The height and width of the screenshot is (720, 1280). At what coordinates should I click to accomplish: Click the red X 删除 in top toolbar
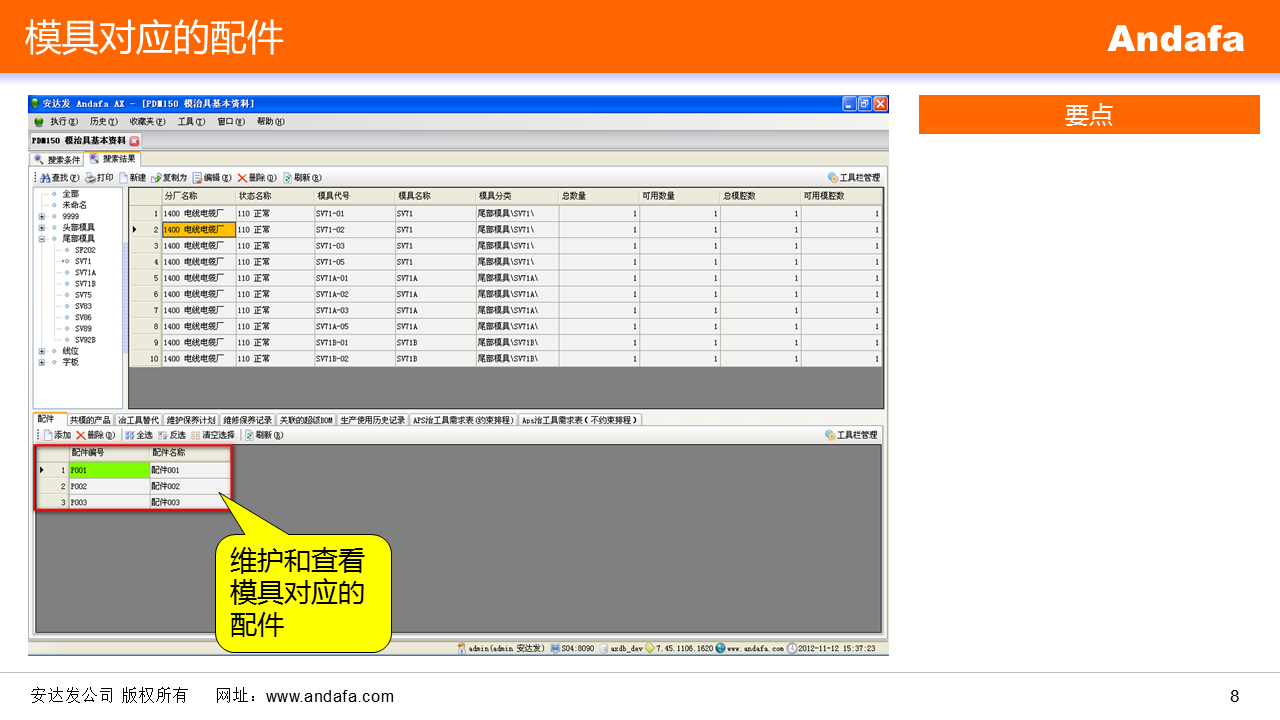point(242,178)
